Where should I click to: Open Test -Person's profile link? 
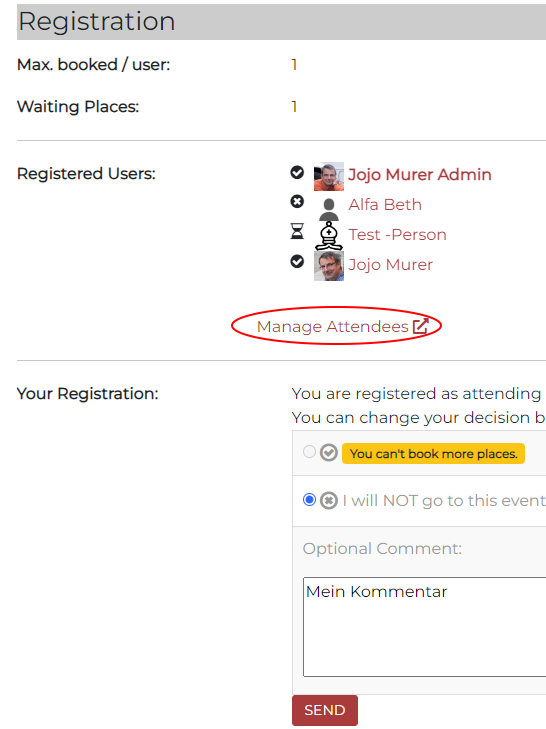pos(398,234)
